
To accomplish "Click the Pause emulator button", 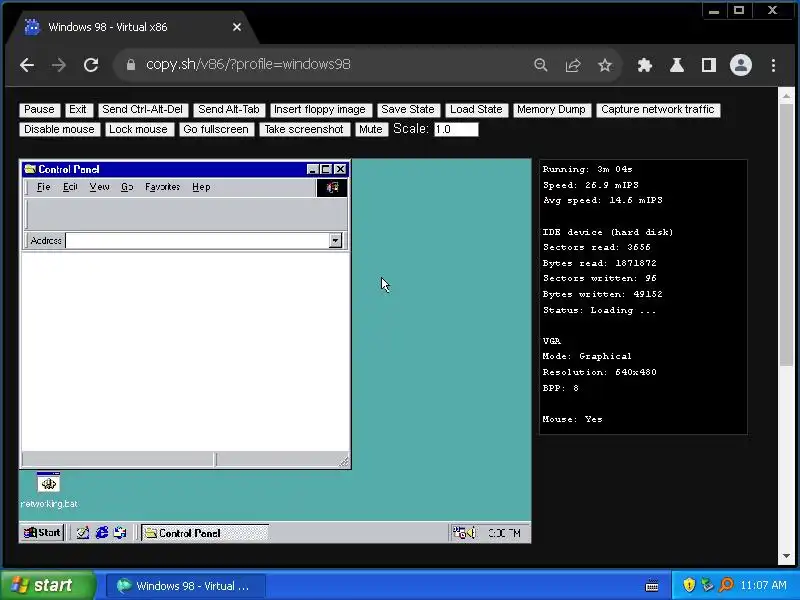I will point(39,110).
